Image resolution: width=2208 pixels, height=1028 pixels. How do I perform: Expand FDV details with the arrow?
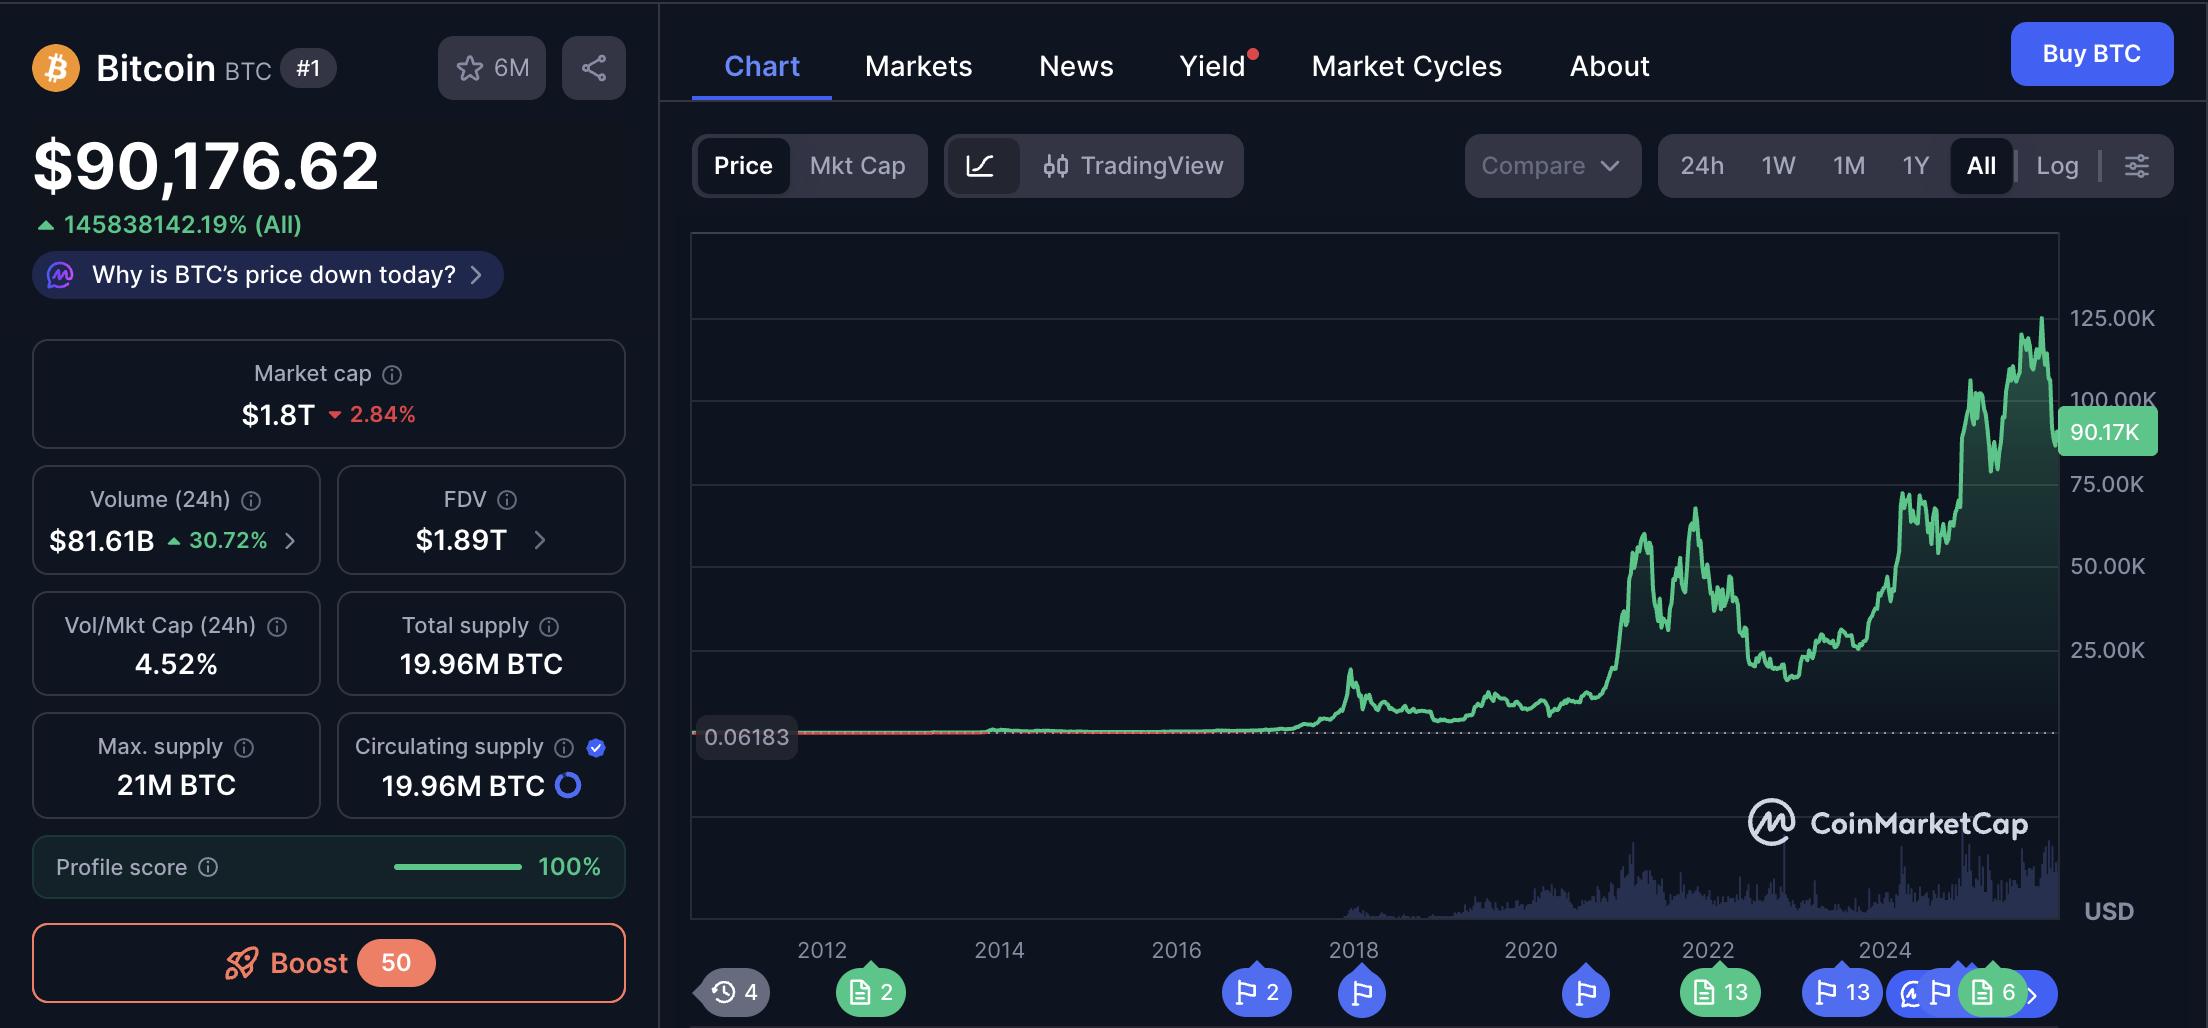[x=540, y=540]
